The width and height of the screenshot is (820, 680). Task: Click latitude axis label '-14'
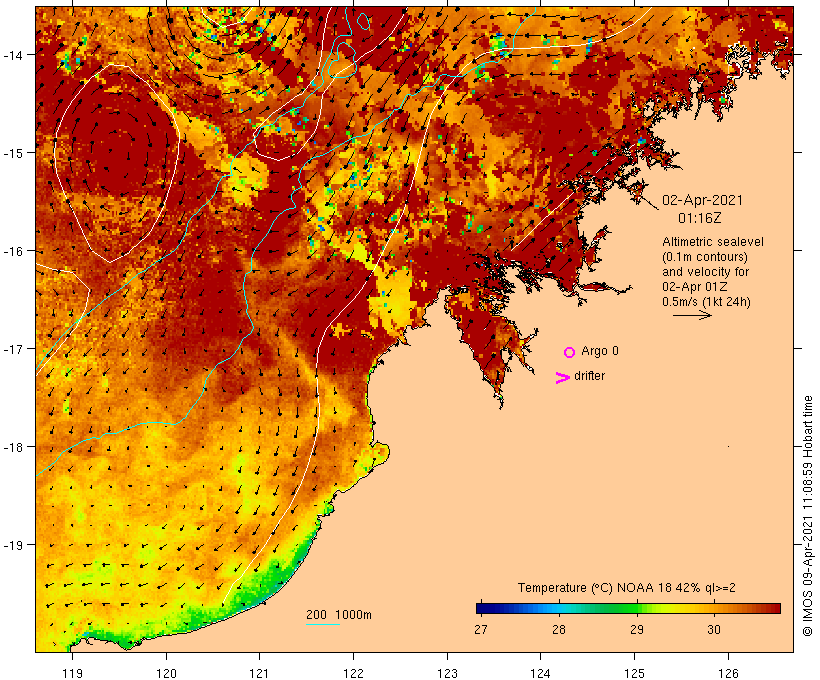[13, 54]
